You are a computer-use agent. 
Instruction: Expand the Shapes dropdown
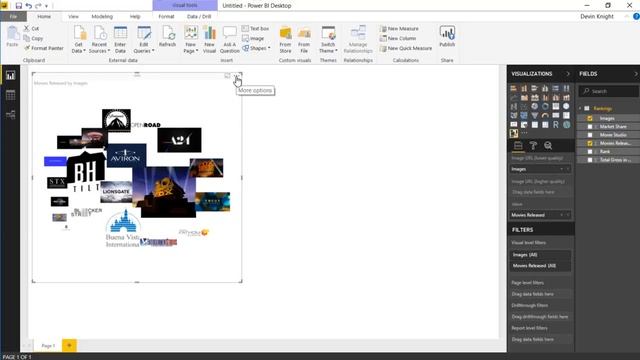256,48
